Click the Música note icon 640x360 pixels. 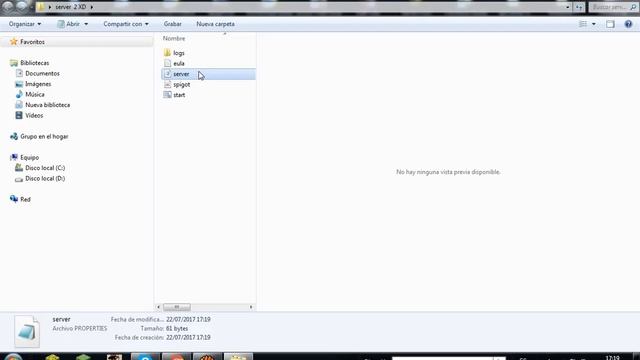click(19, 94)
